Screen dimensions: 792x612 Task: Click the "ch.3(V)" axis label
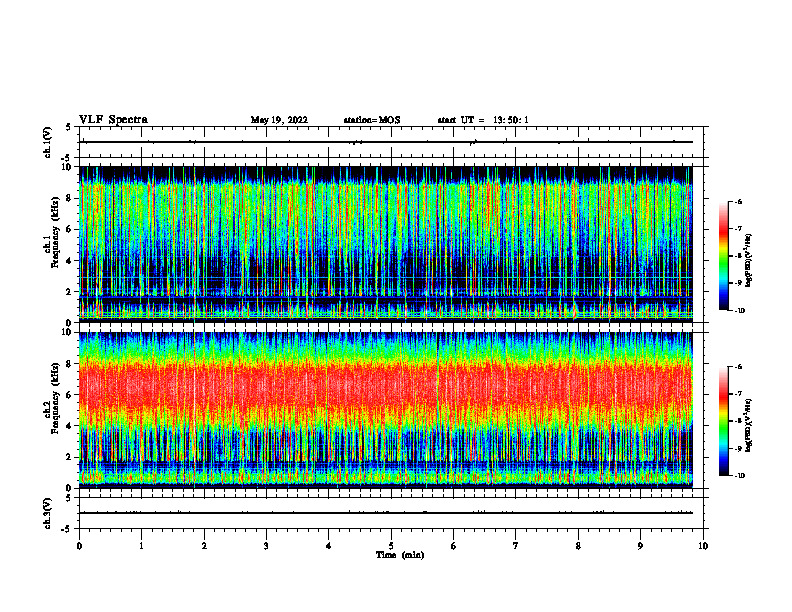point(48,513)
